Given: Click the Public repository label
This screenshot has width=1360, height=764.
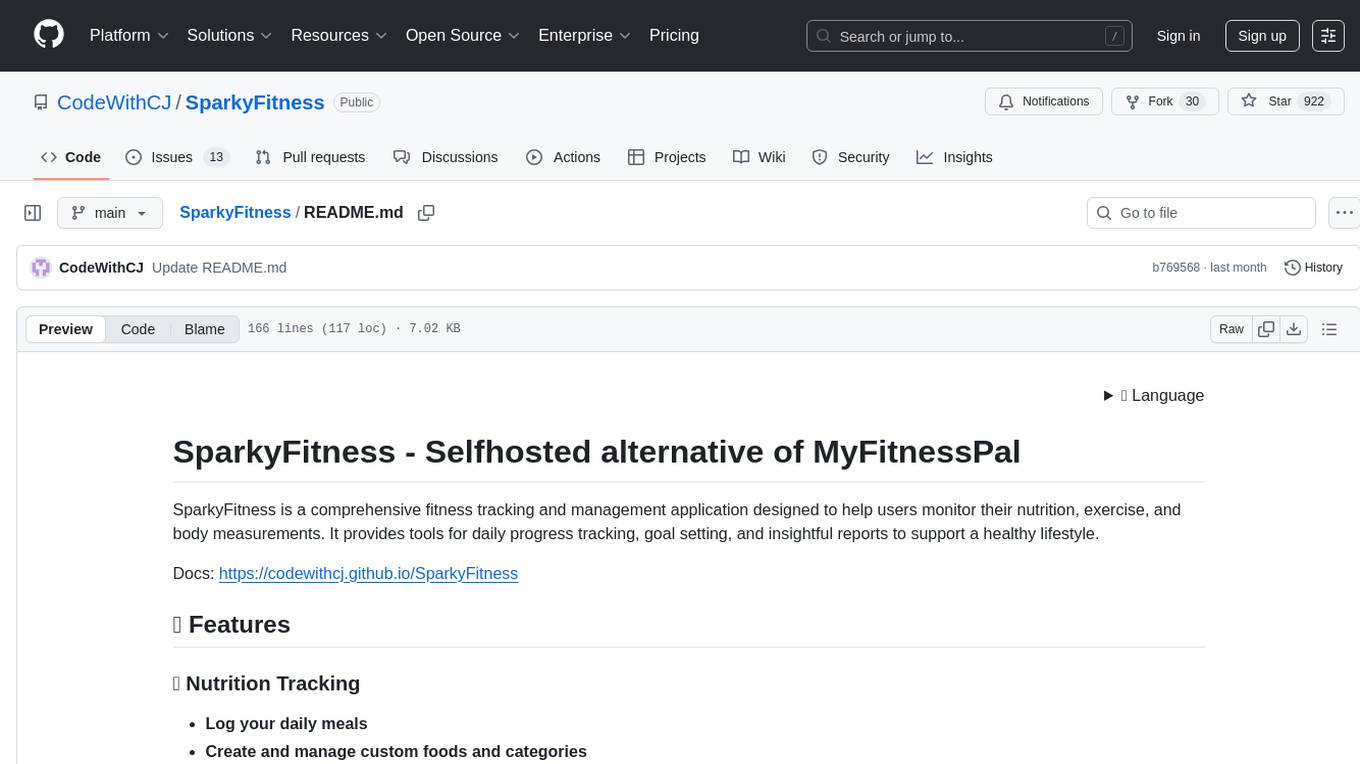Looking at the screenshot, I should 356,102.
